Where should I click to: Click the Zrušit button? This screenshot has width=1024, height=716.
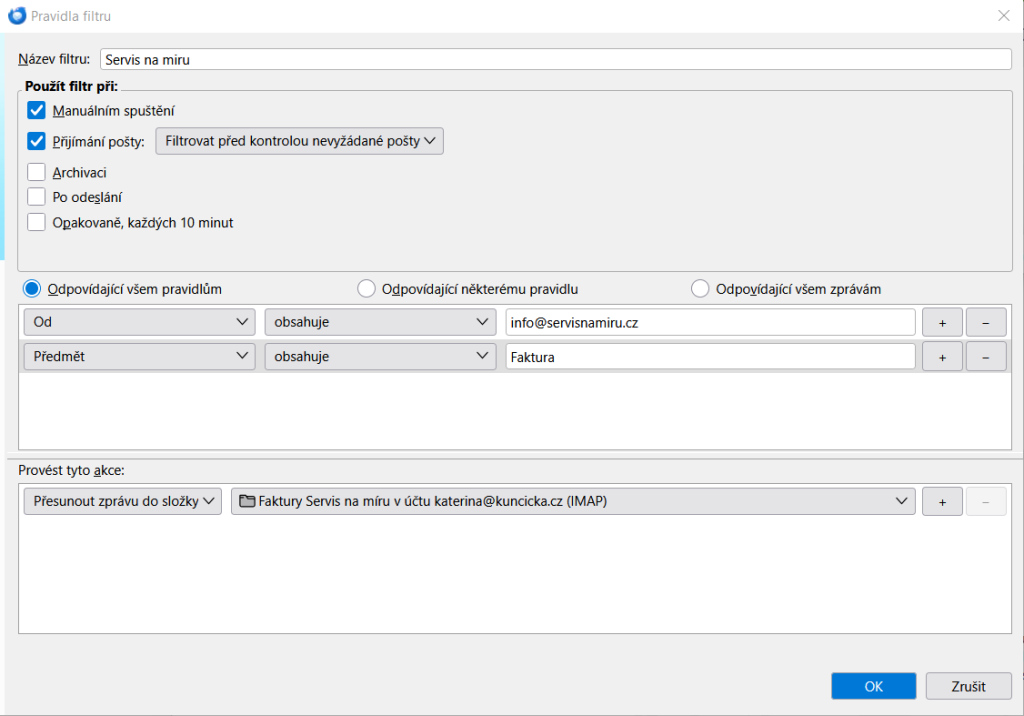click(967, 686)
